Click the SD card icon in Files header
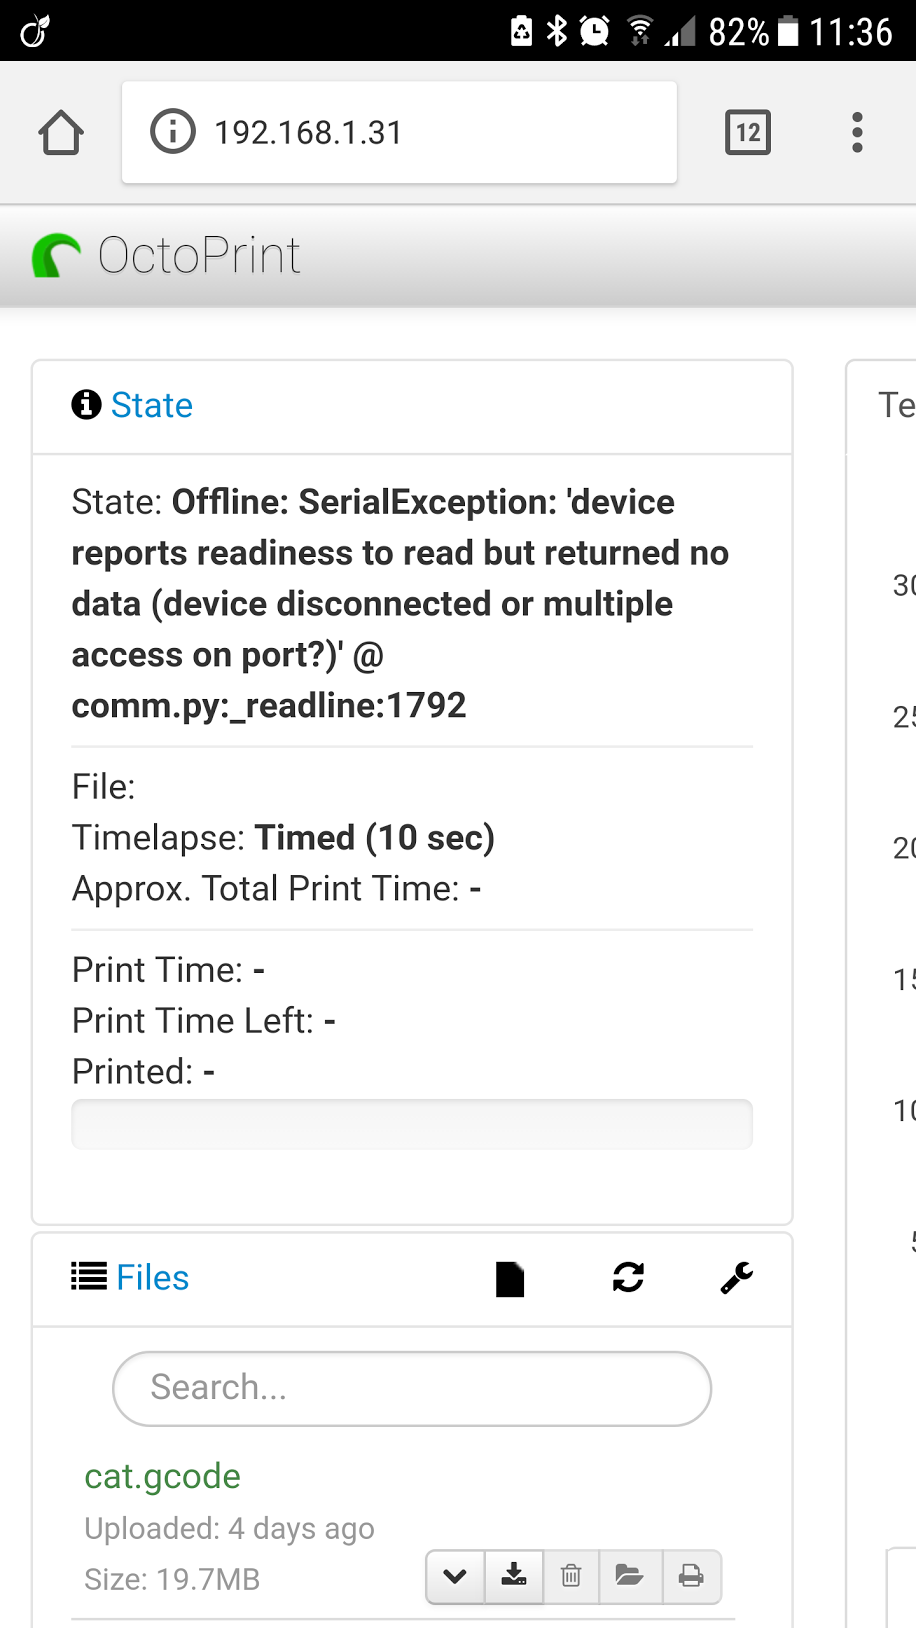This screenshot has height=1628, width=916. (510, 1278)
